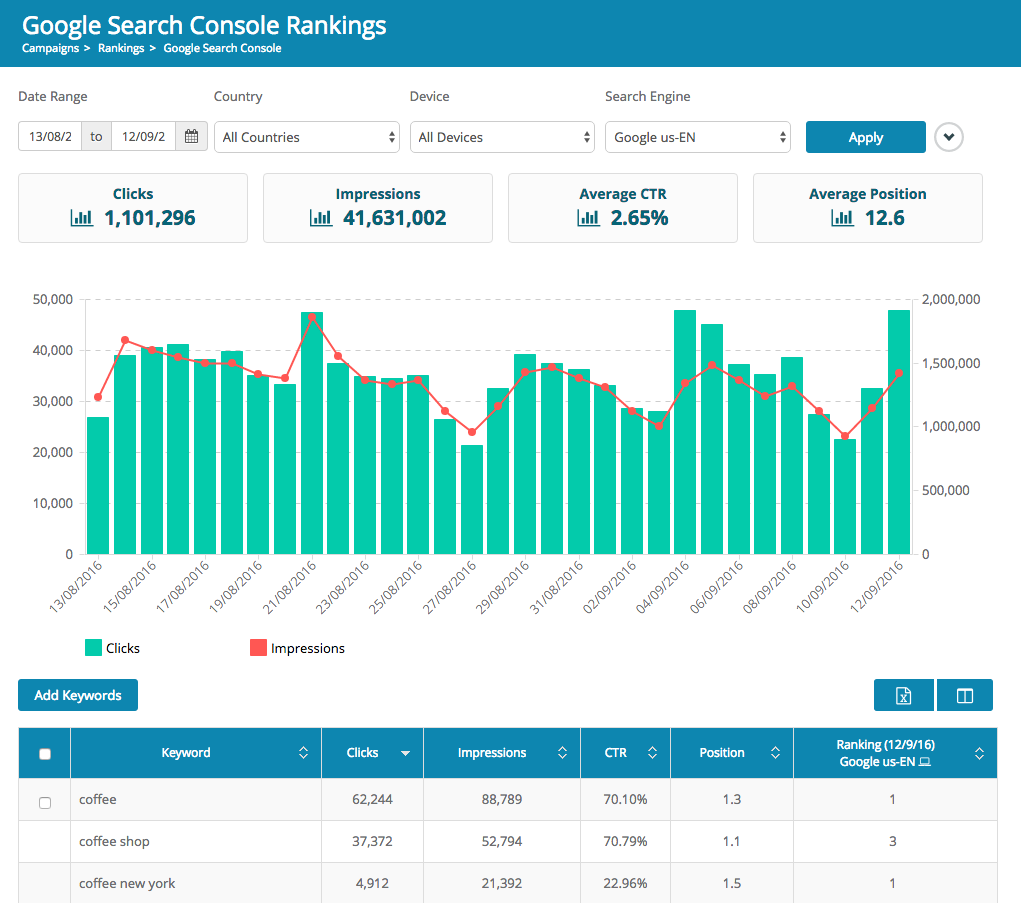Image resolution: width=1021 pixels, height=903 pixels.
Task: Click the Excel export icon button
Action: [x=903, y=695]
